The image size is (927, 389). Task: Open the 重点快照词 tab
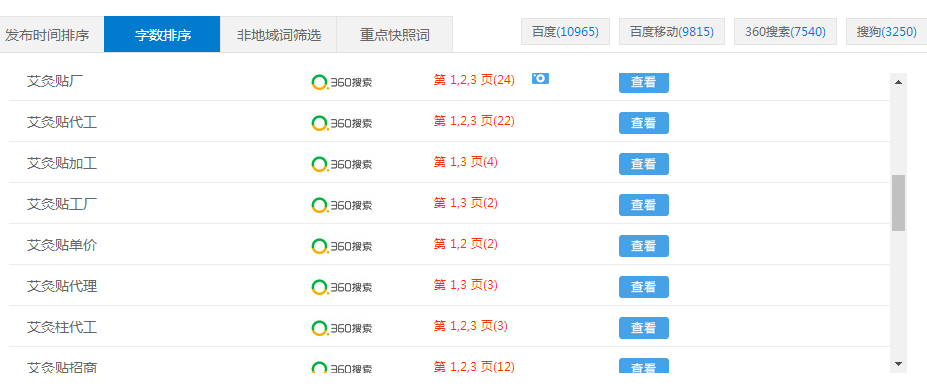(394, 35)
